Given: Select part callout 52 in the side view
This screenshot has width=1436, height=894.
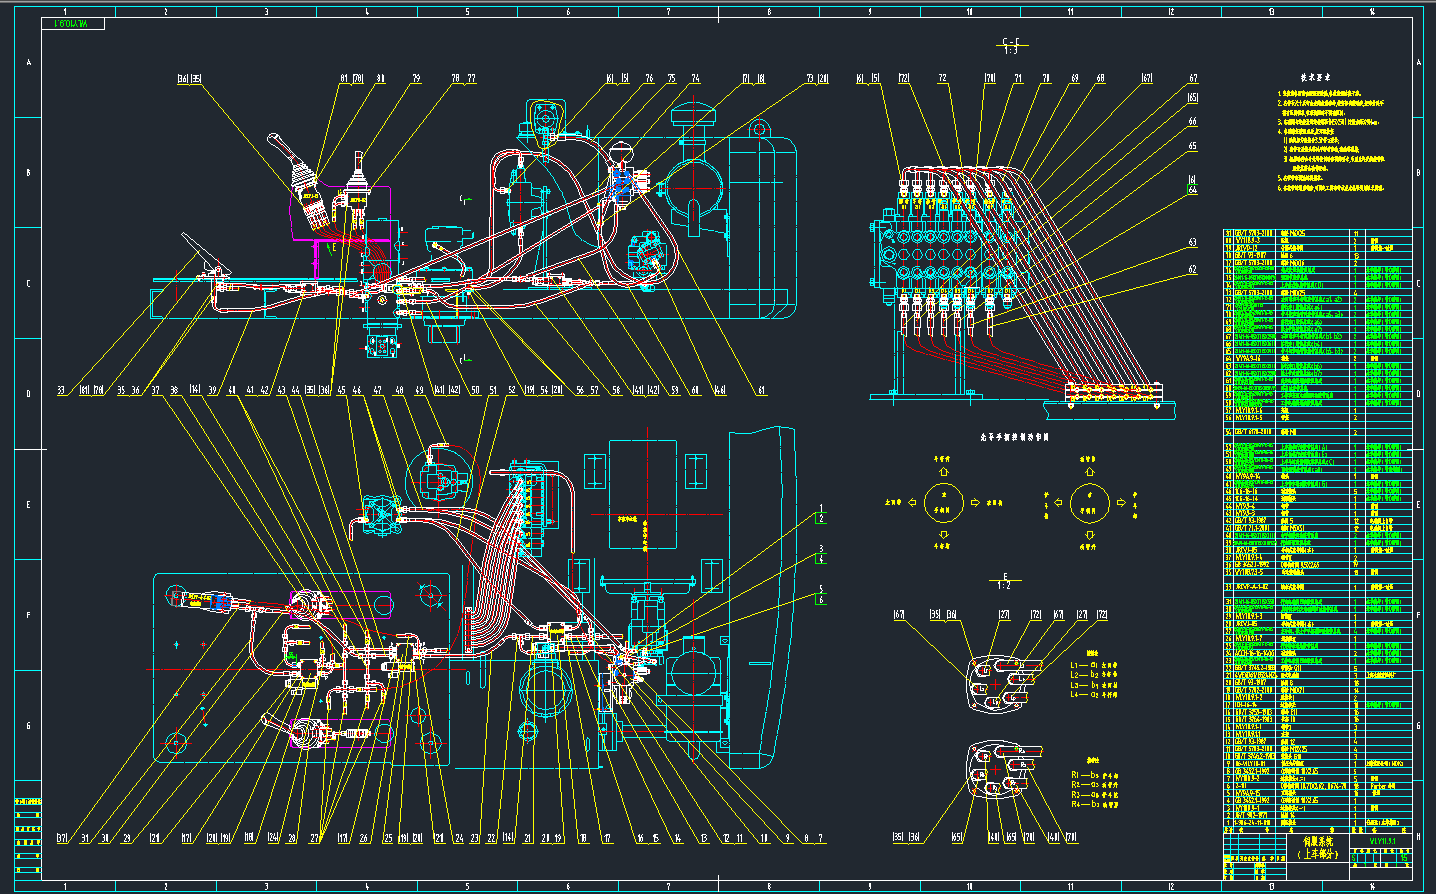Looking at the screenshot, I should coord(512,391).
